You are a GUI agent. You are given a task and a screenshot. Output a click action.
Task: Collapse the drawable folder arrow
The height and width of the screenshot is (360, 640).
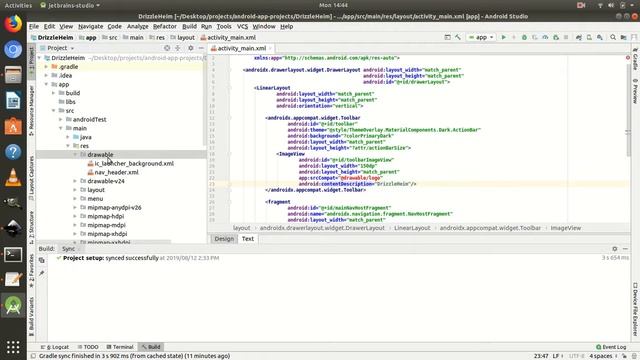coord(75,155)
